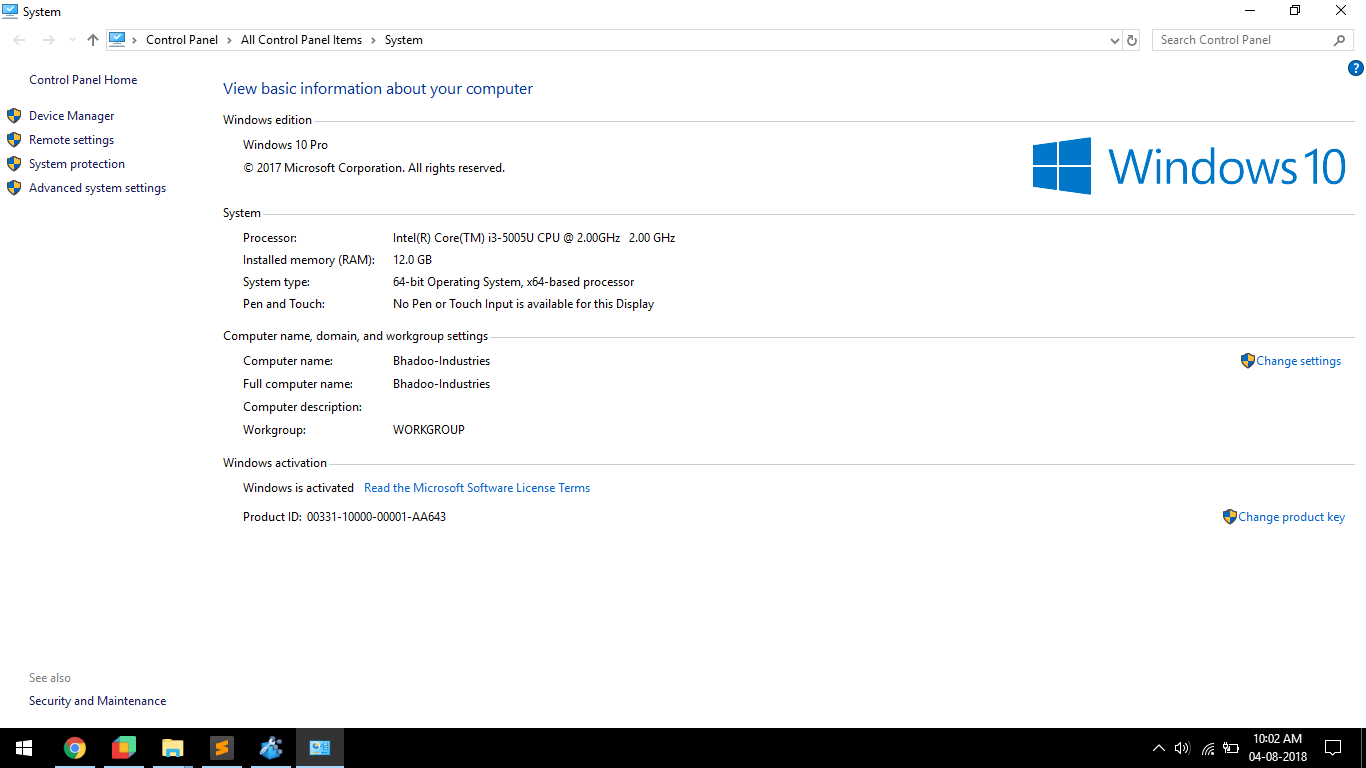
Task: Open File Explorer from the taskbar
Action: point(173,748)
